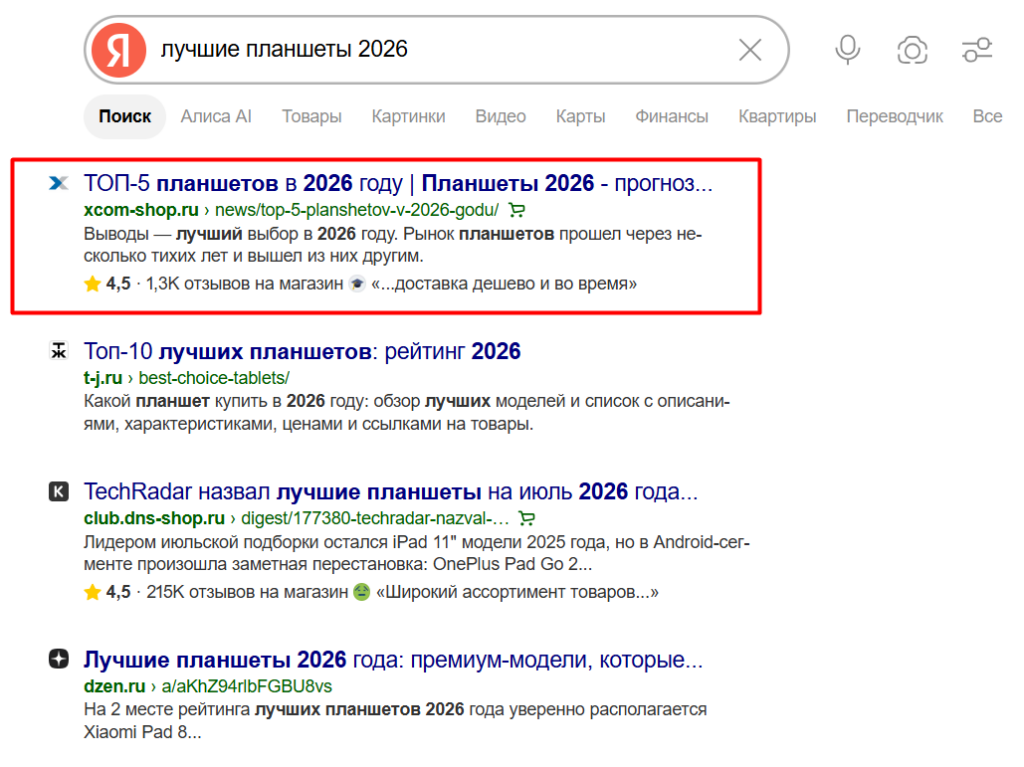Viewport: 1024px width, 767px height.
Task: Click the best-choice-tablets/ URL path
Action: coord(214,378)
